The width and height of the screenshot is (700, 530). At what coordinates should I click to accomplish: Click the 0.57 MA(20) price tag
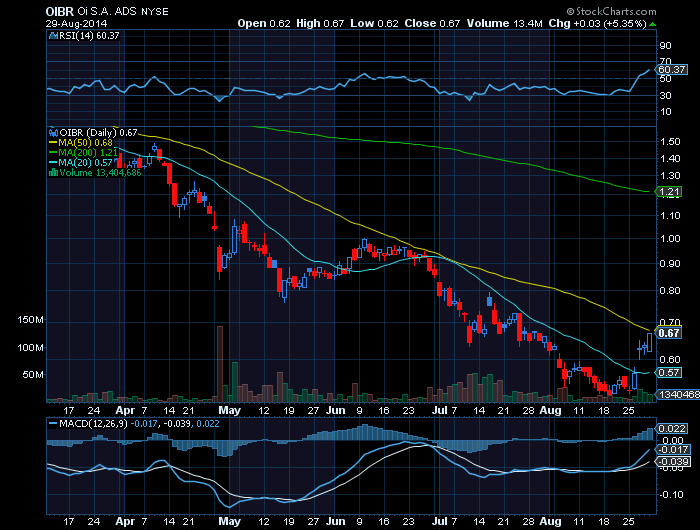669,372
